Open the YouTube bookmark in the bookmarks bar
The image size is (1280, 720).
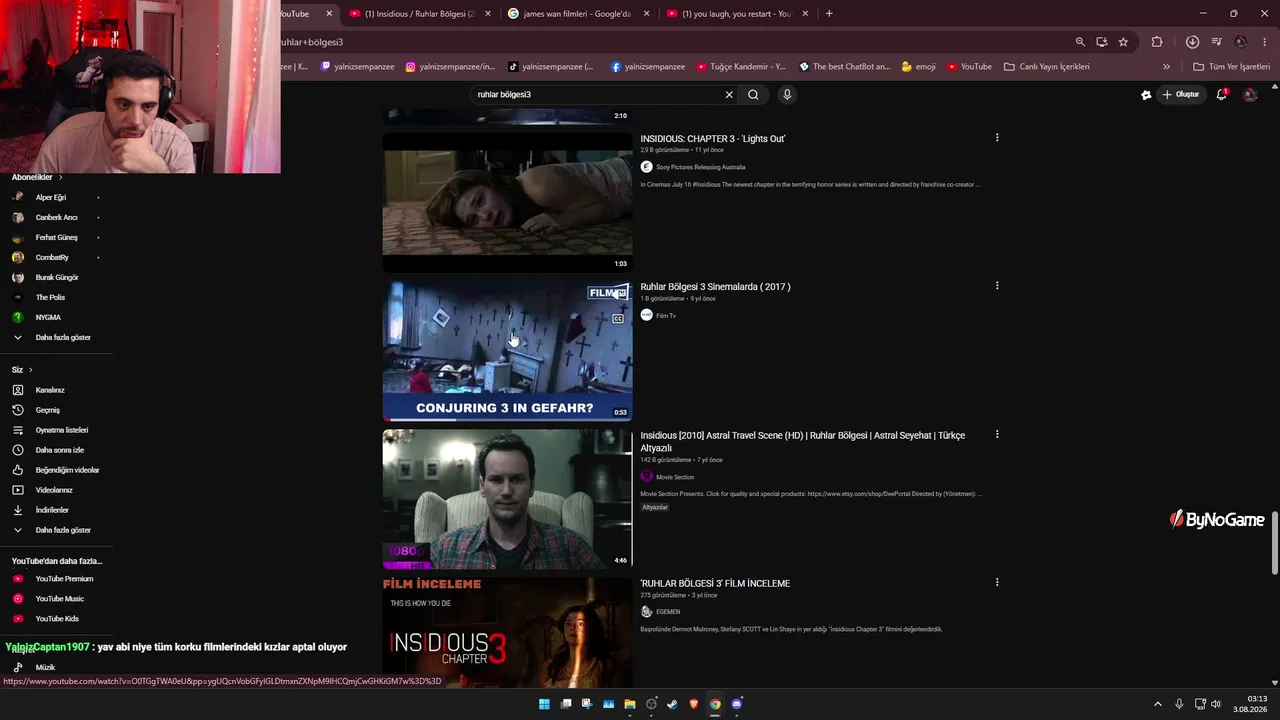[x=969, y=67]
